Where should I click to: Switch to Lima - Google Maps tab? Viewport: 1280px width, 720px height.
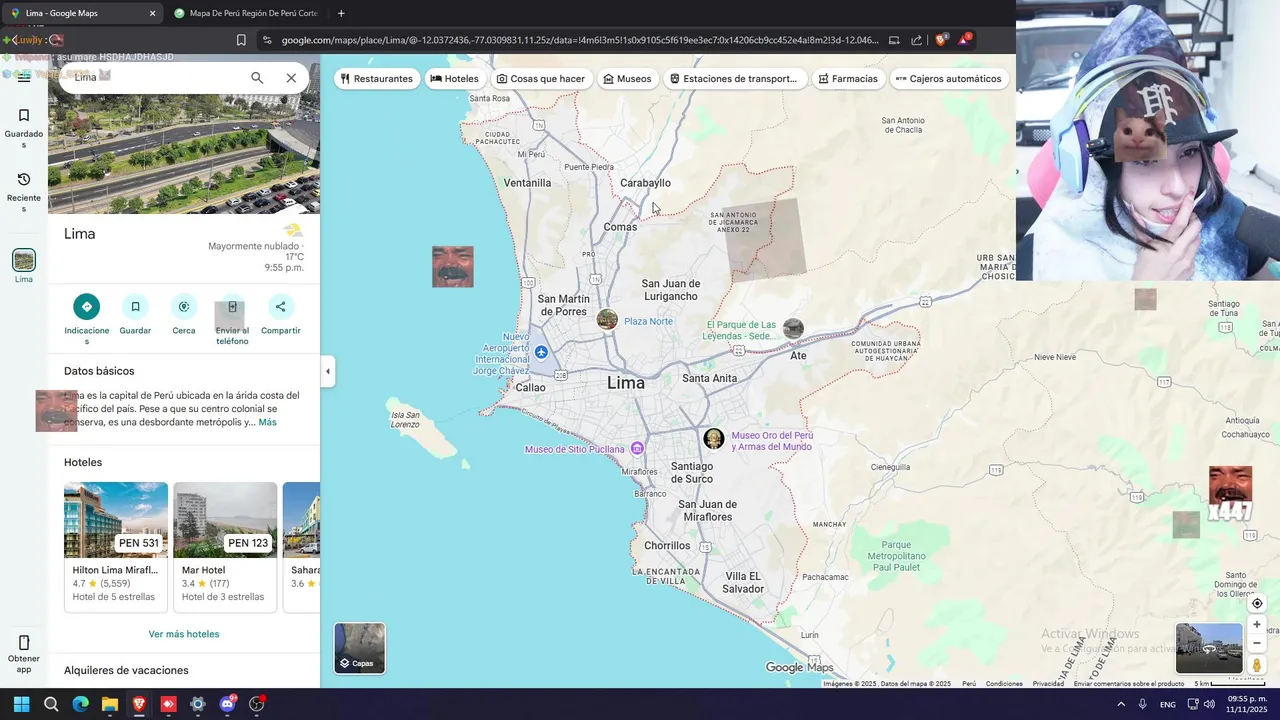click(83, 13)
